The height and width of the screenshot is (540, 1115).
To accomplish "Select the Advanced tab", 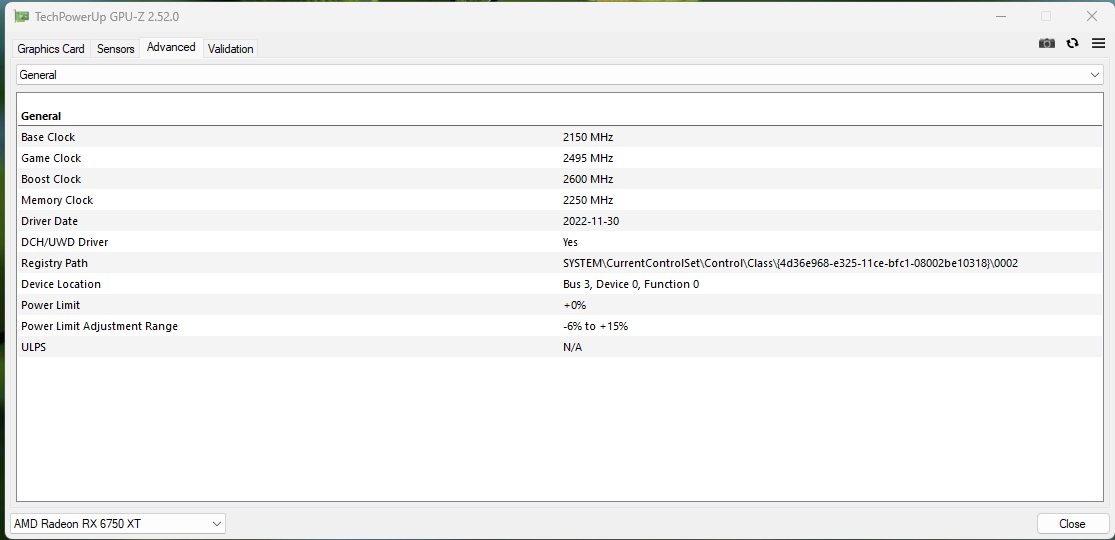I will [171, 47].
